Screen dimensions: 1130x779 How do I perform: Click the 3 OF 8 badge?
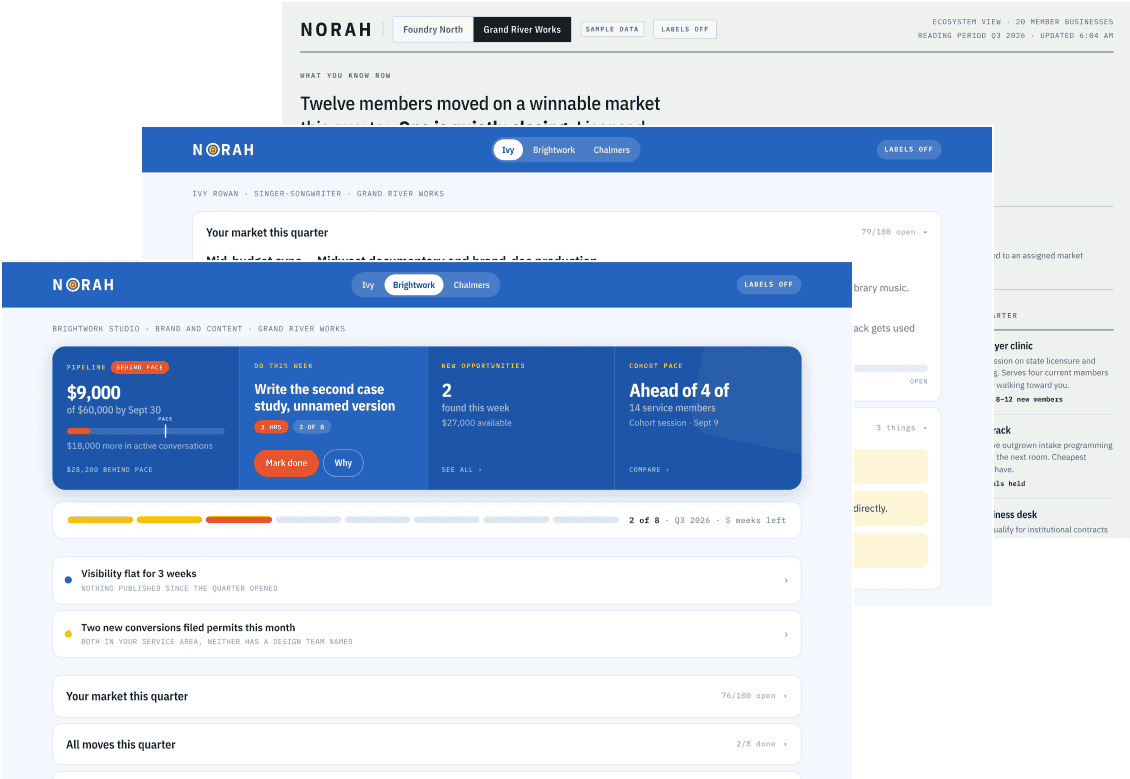click(311, 427)
